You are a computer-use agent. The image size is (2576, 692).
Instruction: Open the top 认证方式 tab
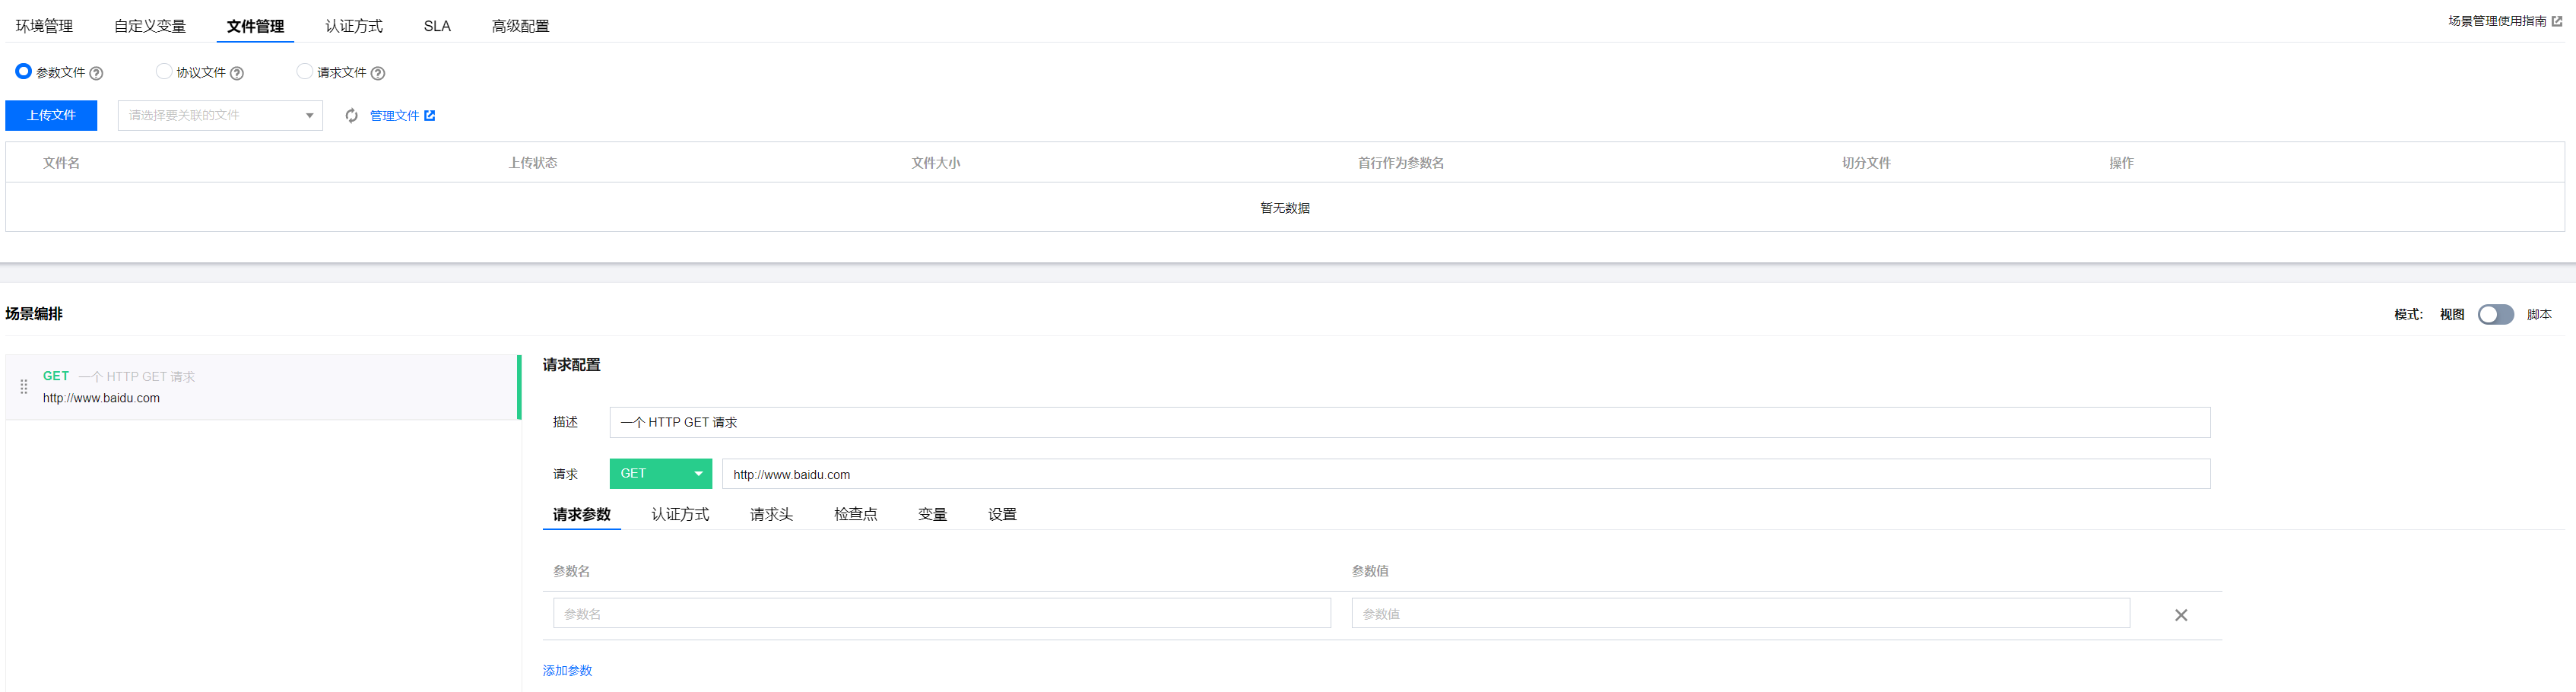354,26
